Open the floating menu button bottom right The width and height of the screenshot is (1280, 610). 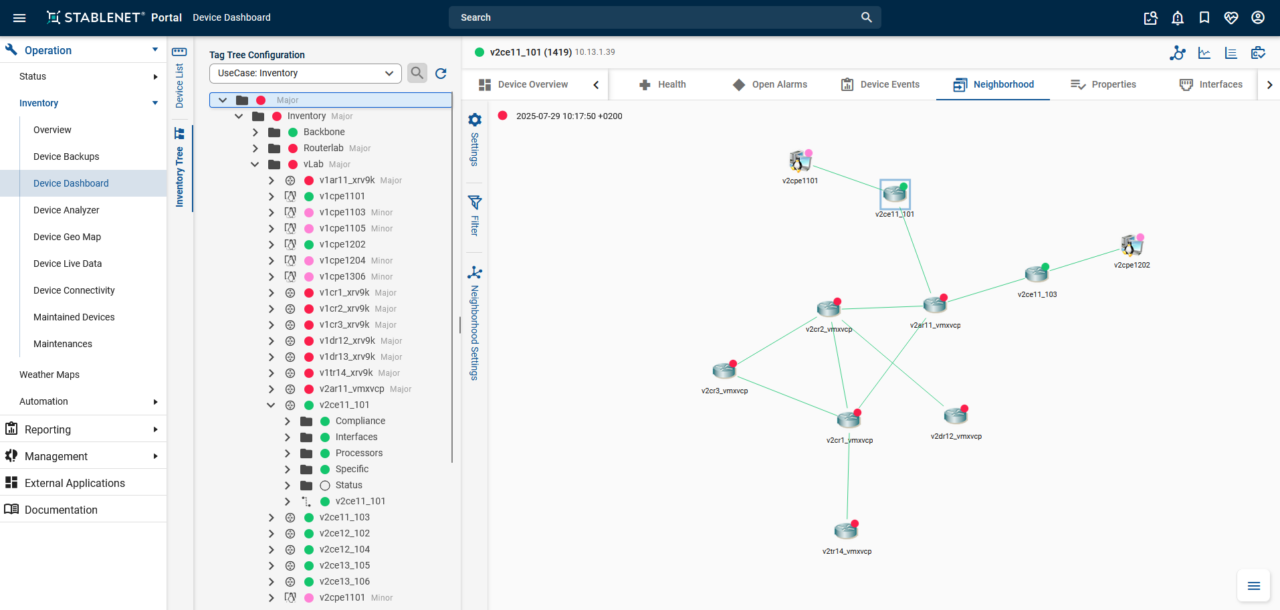click(1252, 585)
